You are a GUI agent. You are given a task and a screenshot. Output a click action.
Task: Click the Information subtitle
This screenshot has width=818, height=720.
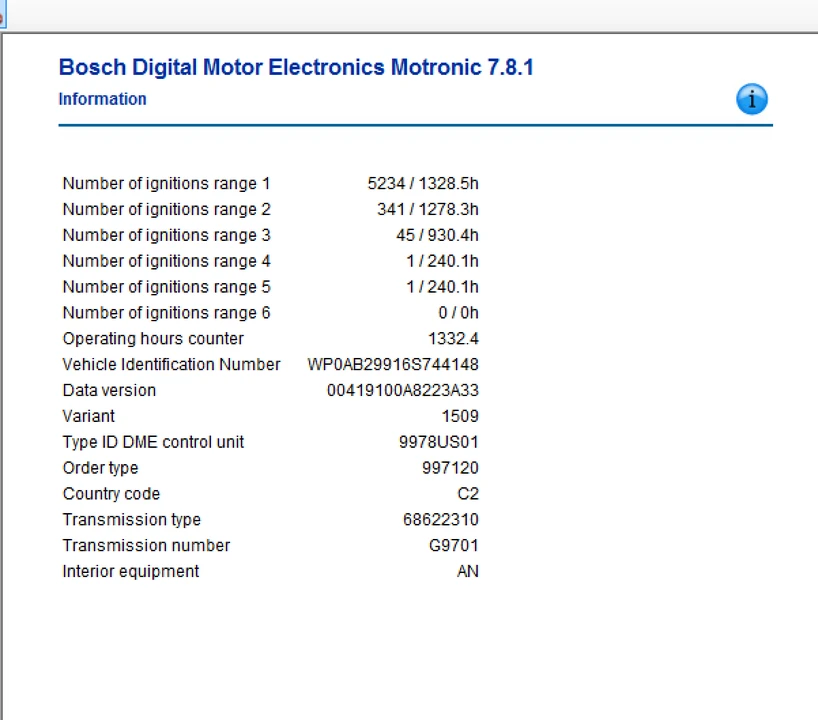(x=102, y=99)
